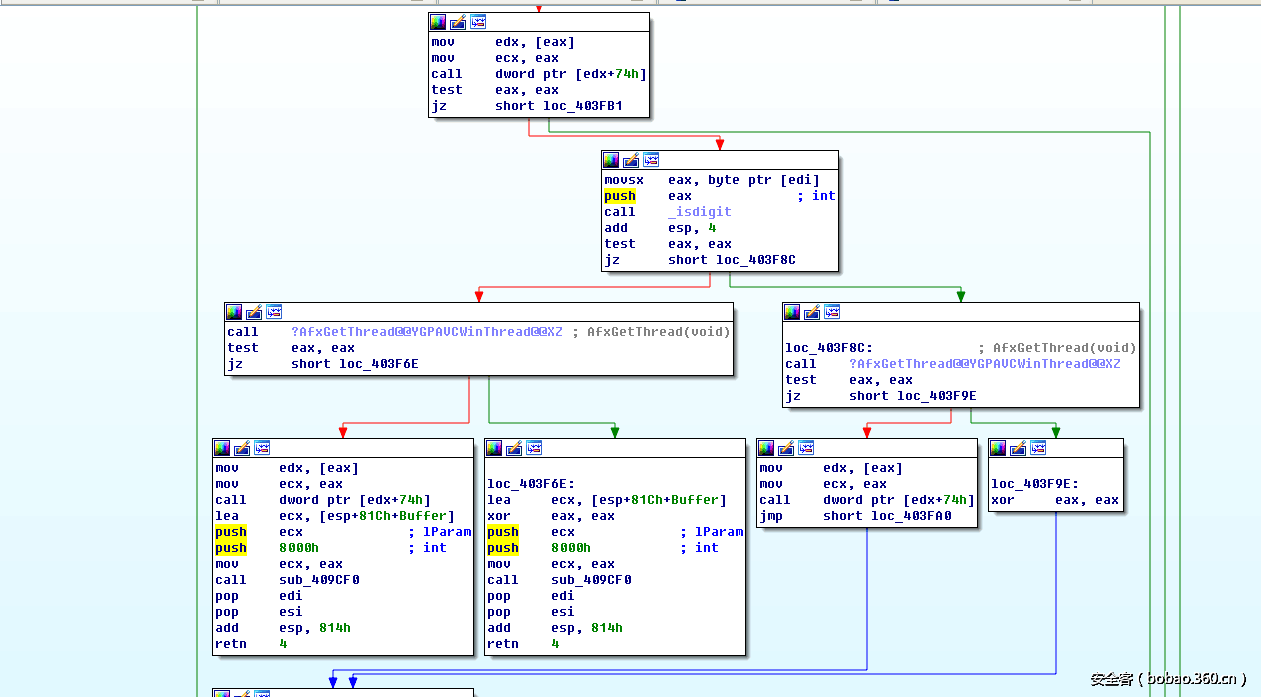This screenshot has height=697, width=1261.
Task: Click the node color icon on the loc_403F6E block
Action: tap(494, 448)
